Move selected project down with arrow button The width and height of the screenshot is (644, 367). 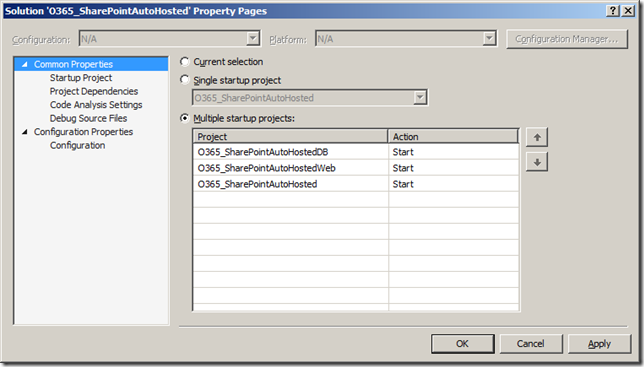[x=537, y=162]
